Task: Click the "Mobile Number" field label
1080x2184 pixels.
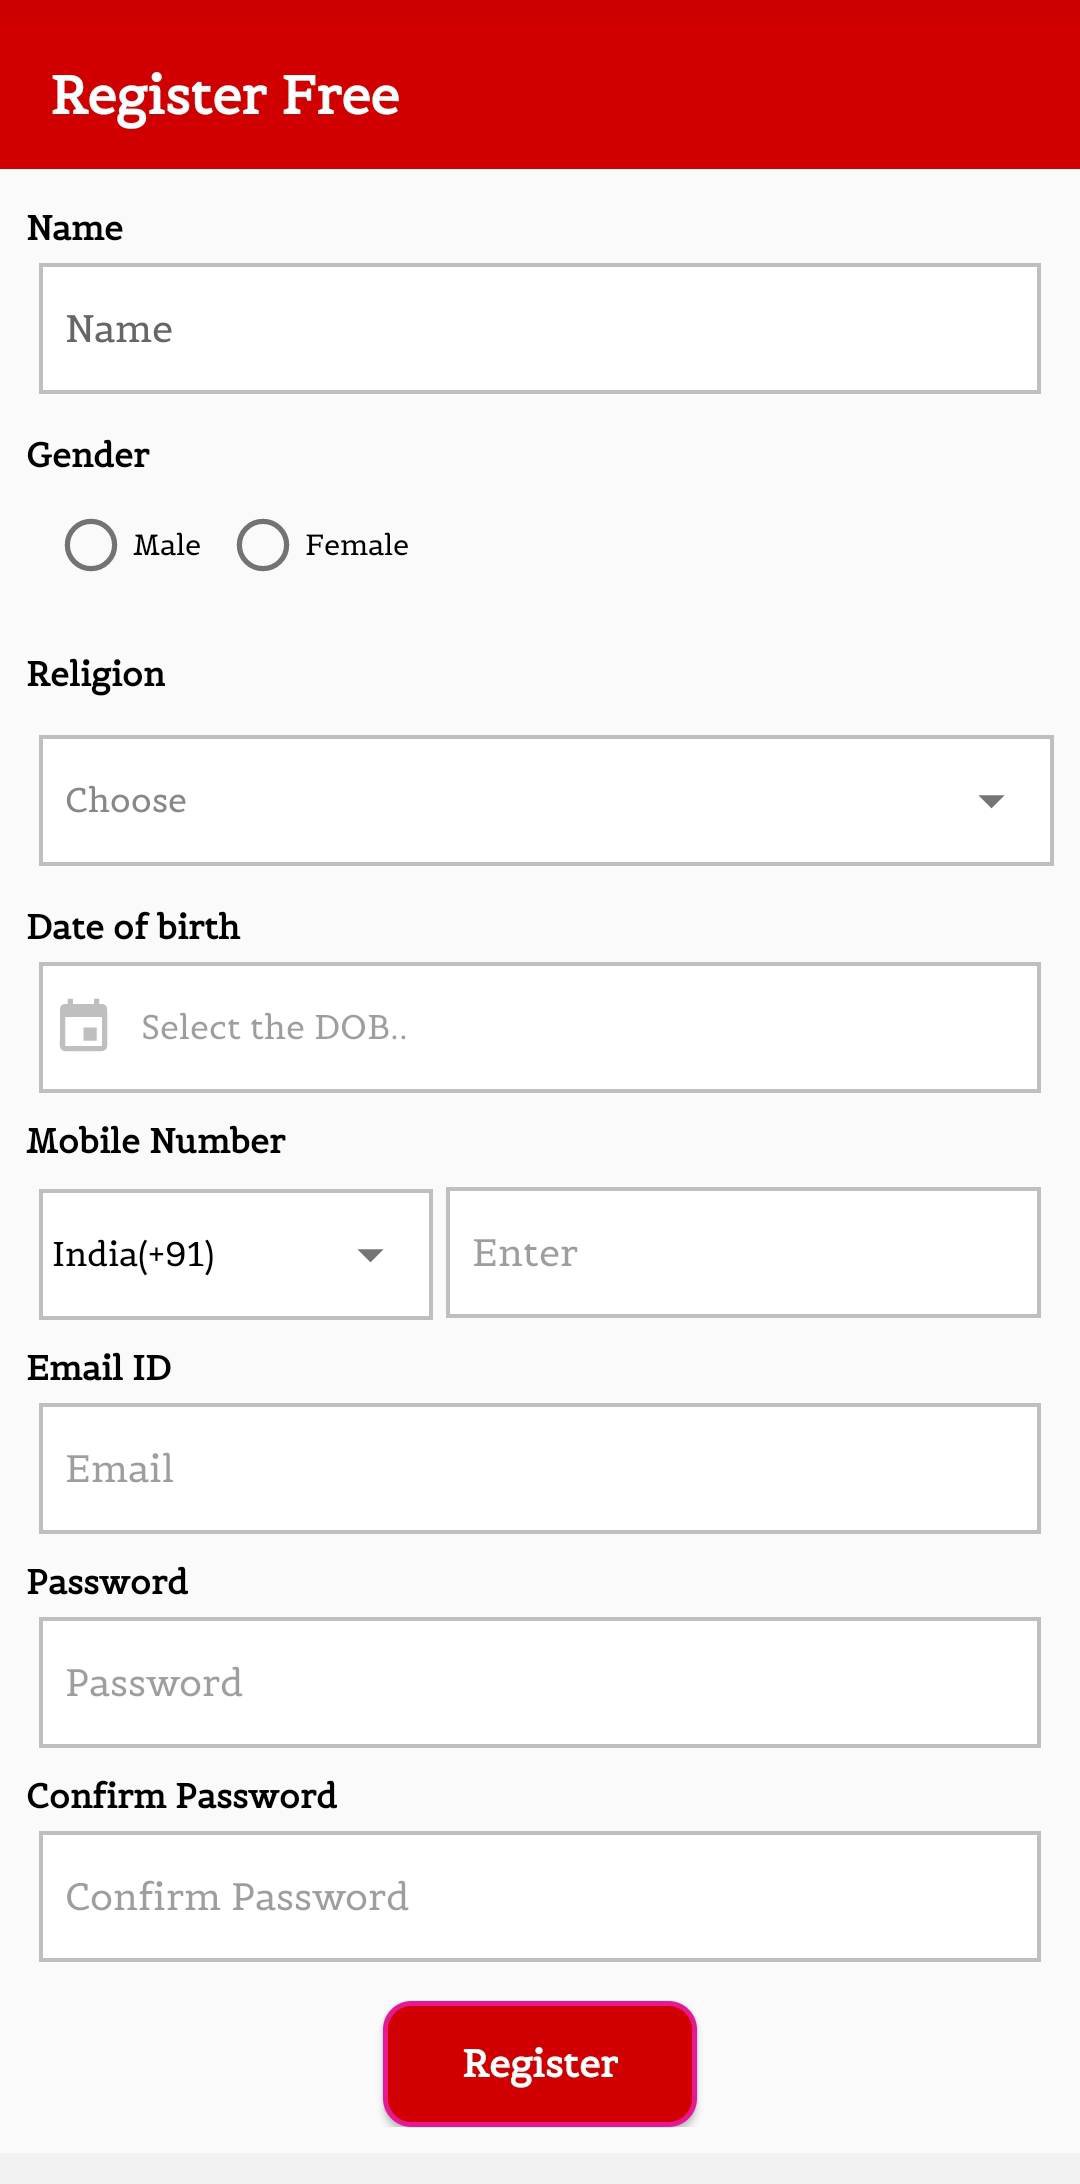Action: [x=157, y=1141]
